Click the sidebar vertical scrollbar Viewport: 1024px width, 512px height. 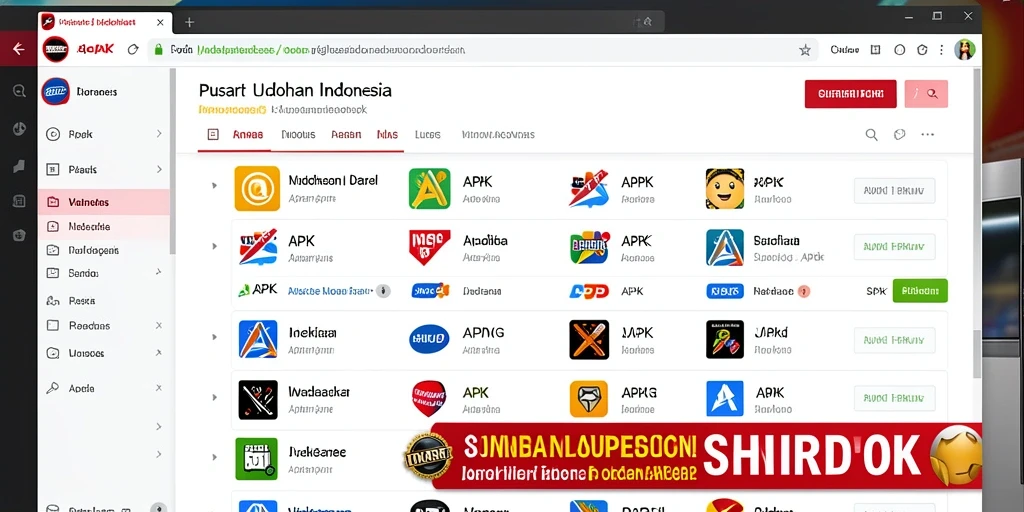tap(172, 163)
